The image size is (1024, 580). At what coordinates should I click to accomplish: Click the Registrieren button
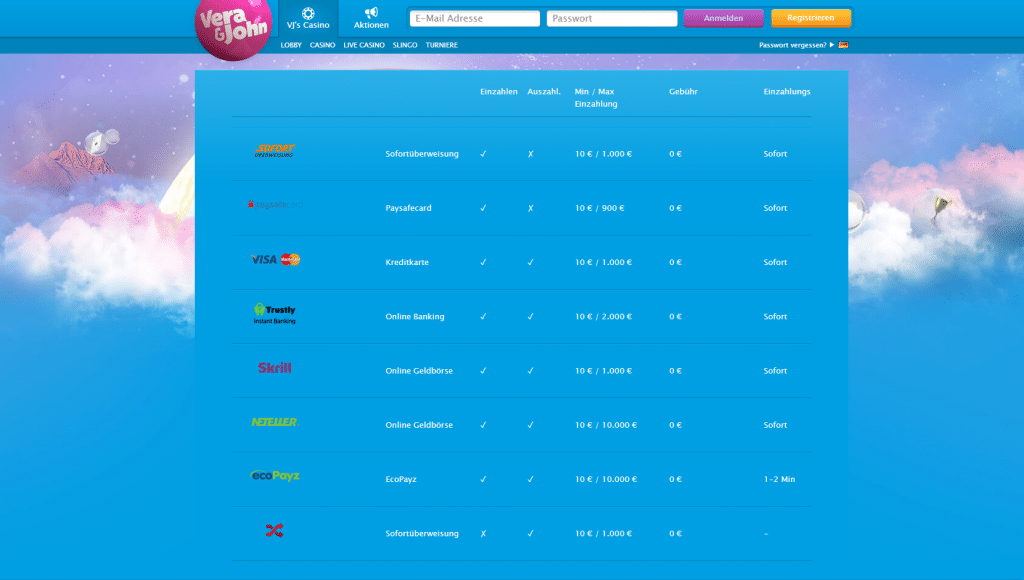coord(810,18)
